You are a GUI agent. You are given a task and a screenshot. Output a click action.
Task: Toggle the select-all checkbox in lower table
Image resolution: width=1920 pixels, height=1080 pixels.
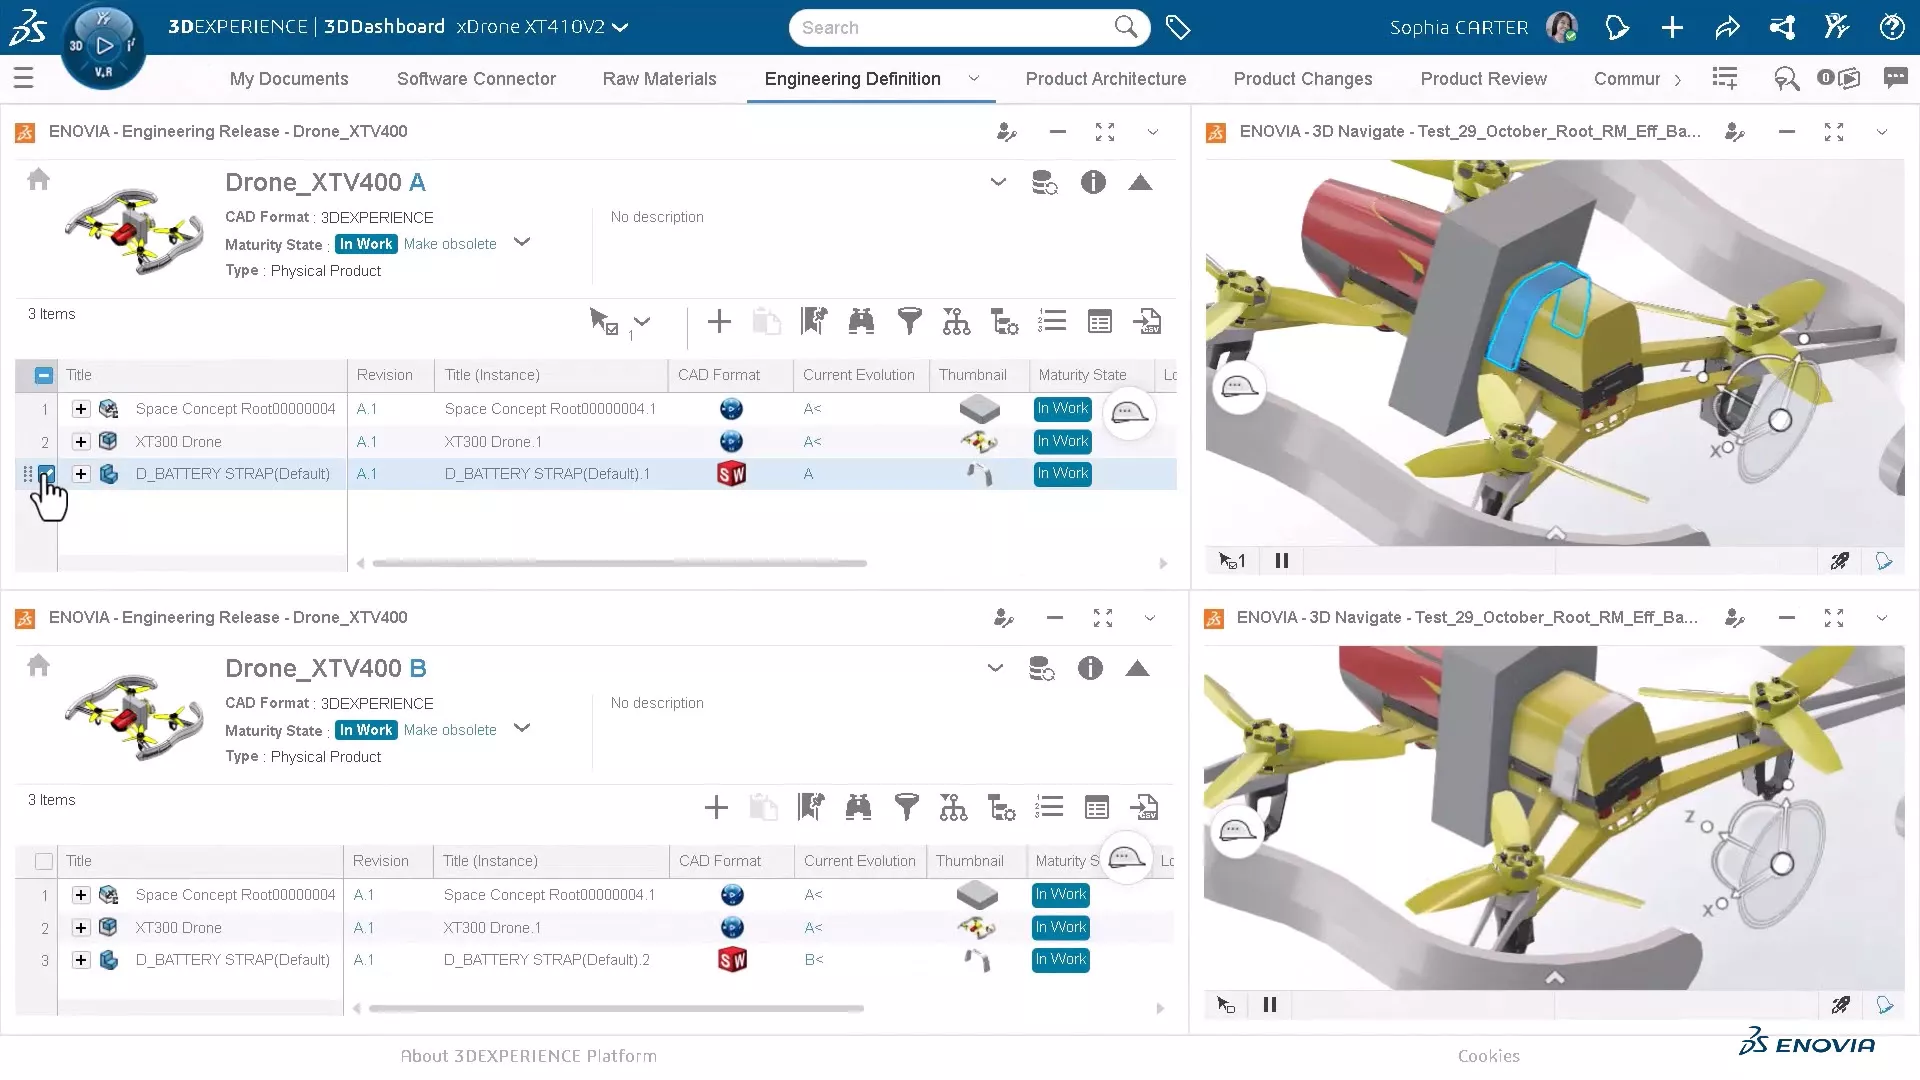point(43,861)
